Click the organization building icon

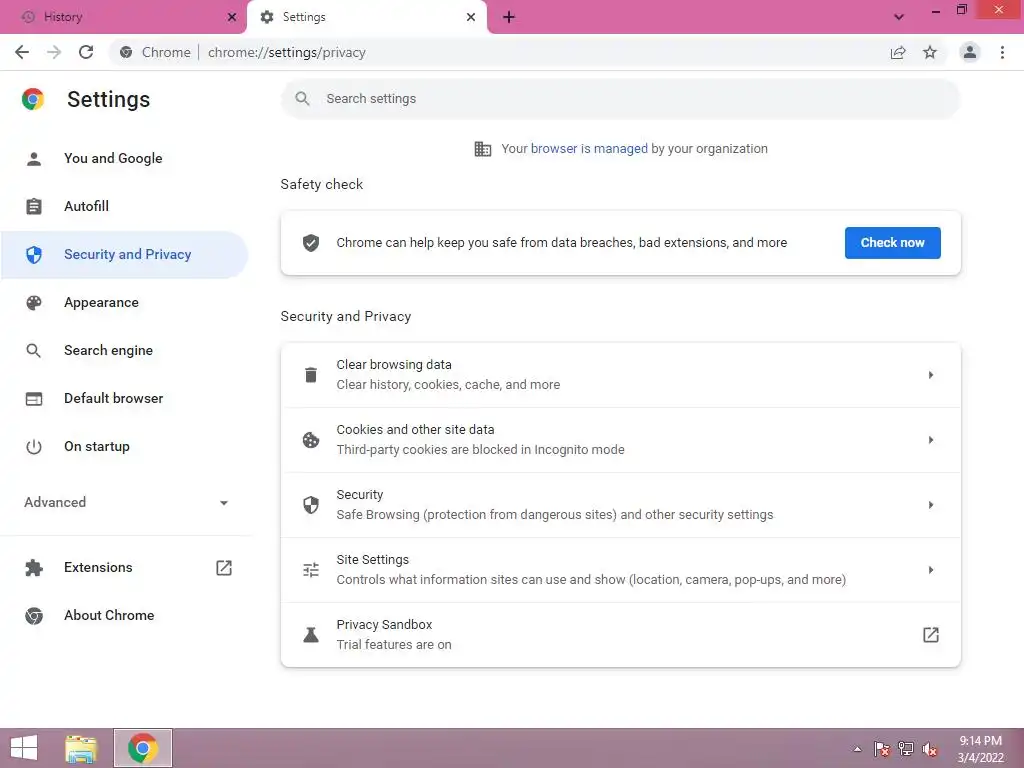point(483,149)
